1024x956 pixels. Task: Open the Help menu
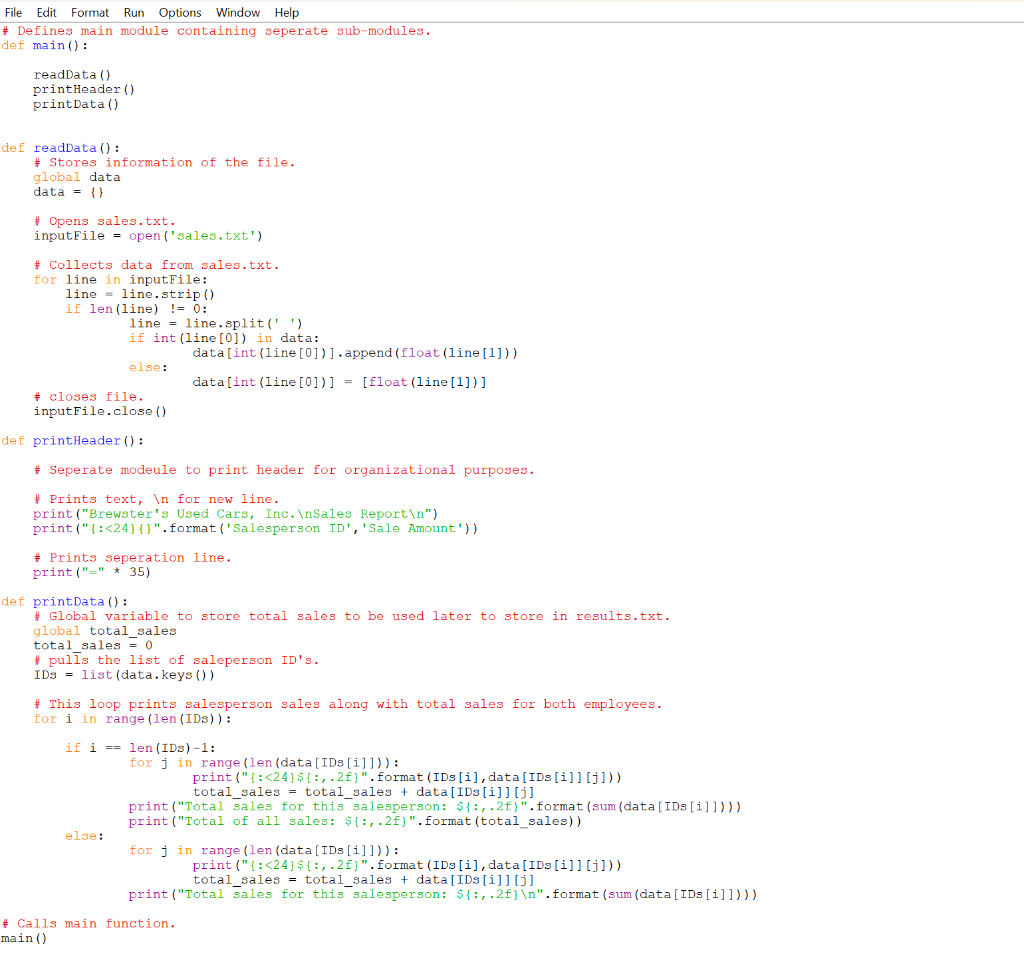pos(286,12)
